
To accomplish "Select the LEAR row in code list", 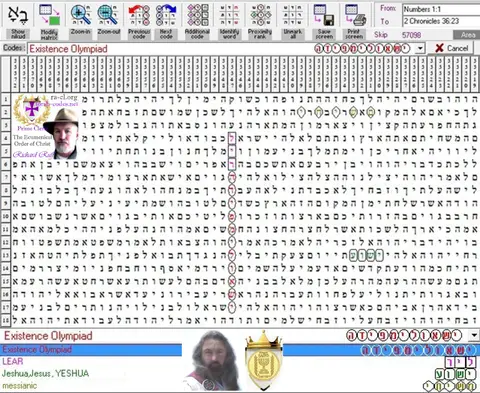I will point(240,361).
